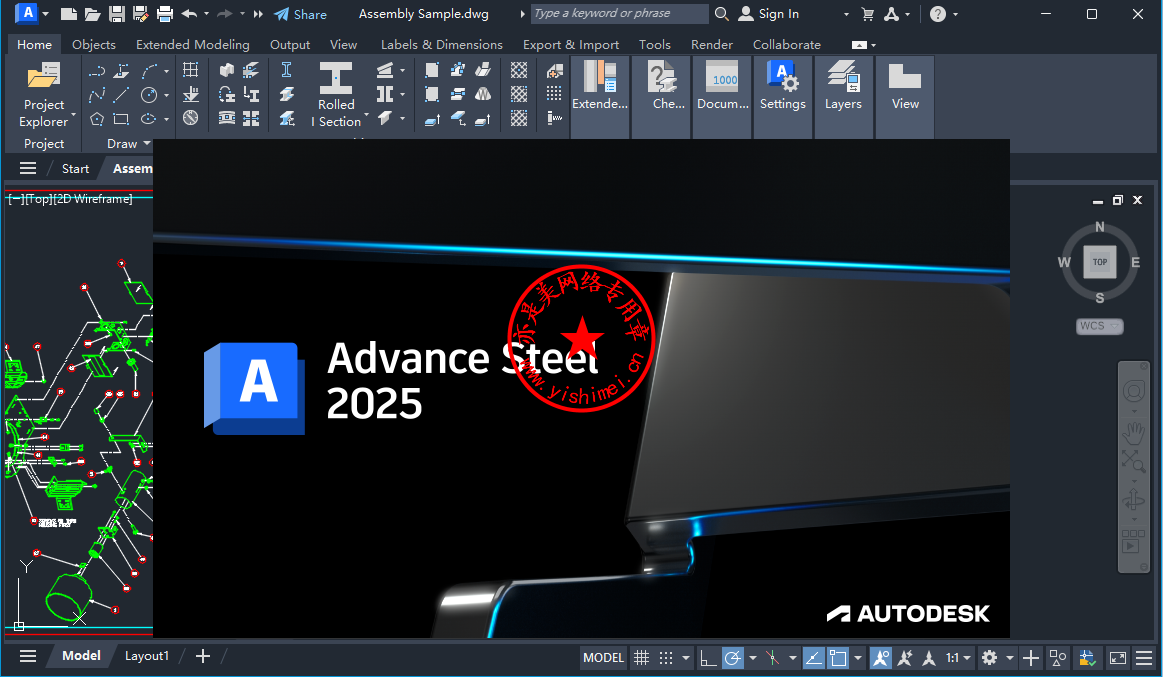This screenshot has height=677, width=1163.
Task: Open the ribbon minimize options dropdown
Action: point(874,45)
